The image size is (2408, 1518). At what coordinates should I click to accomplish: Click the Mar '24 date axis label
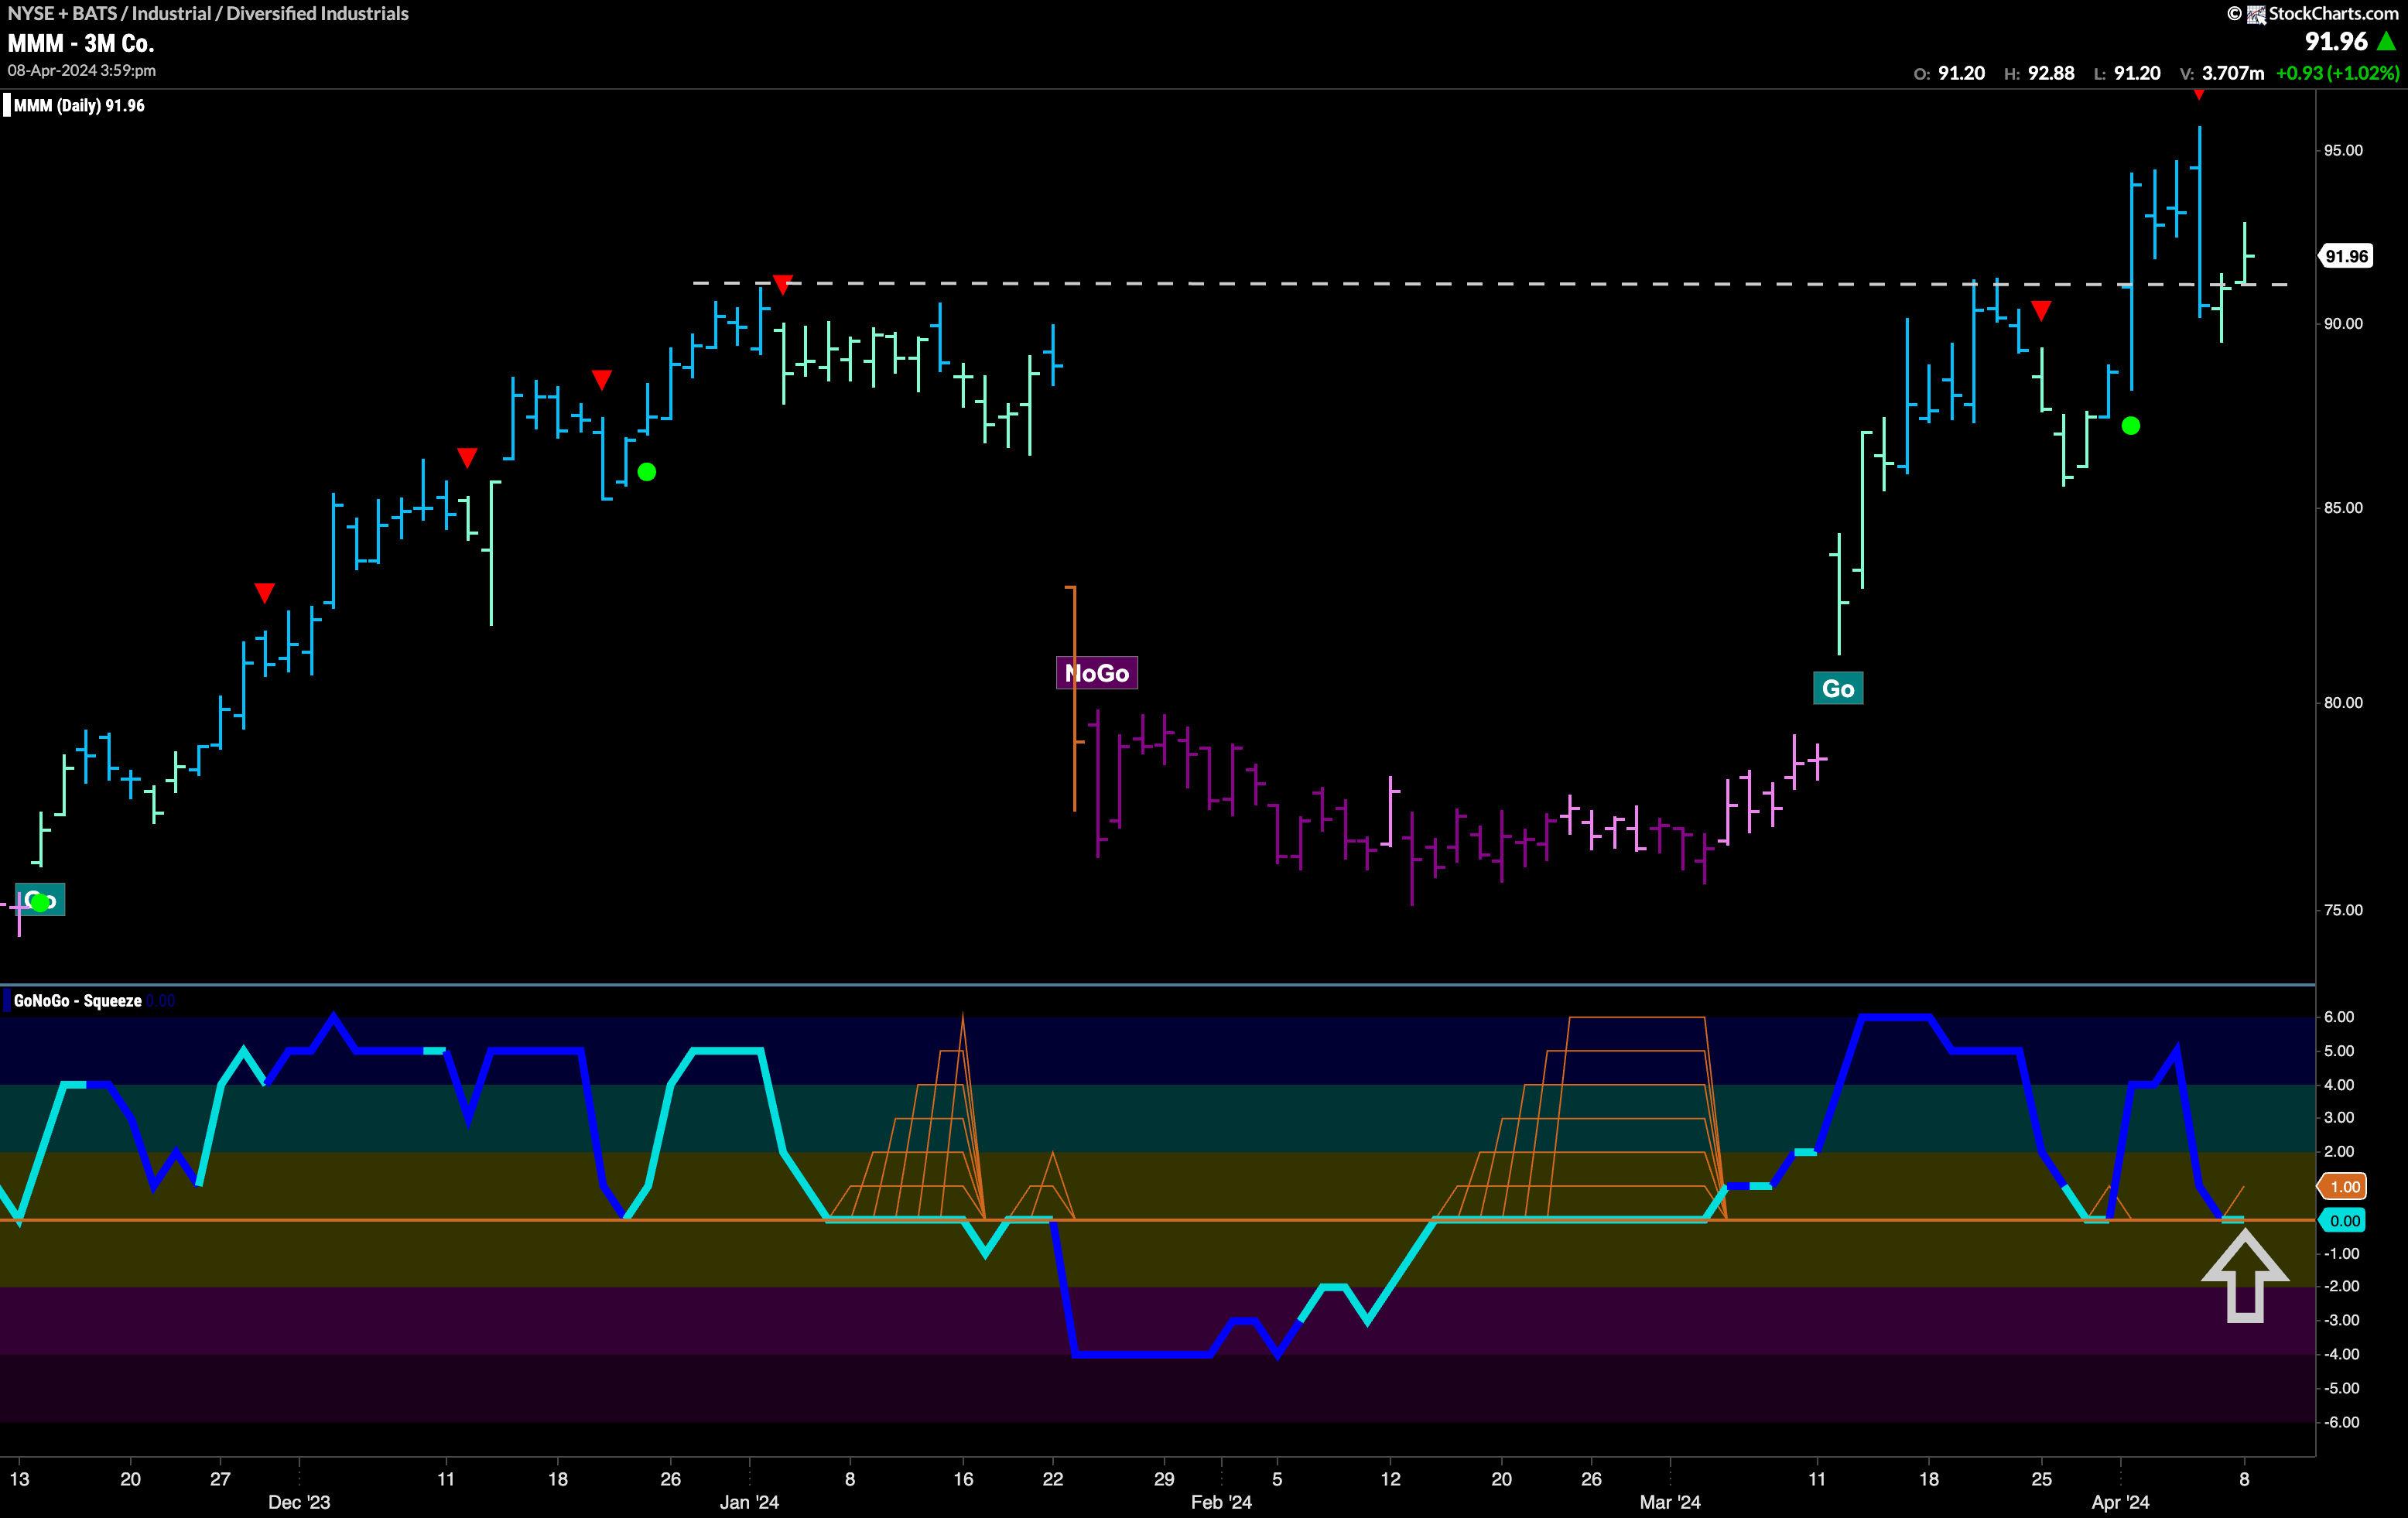pos(1670,1502)
